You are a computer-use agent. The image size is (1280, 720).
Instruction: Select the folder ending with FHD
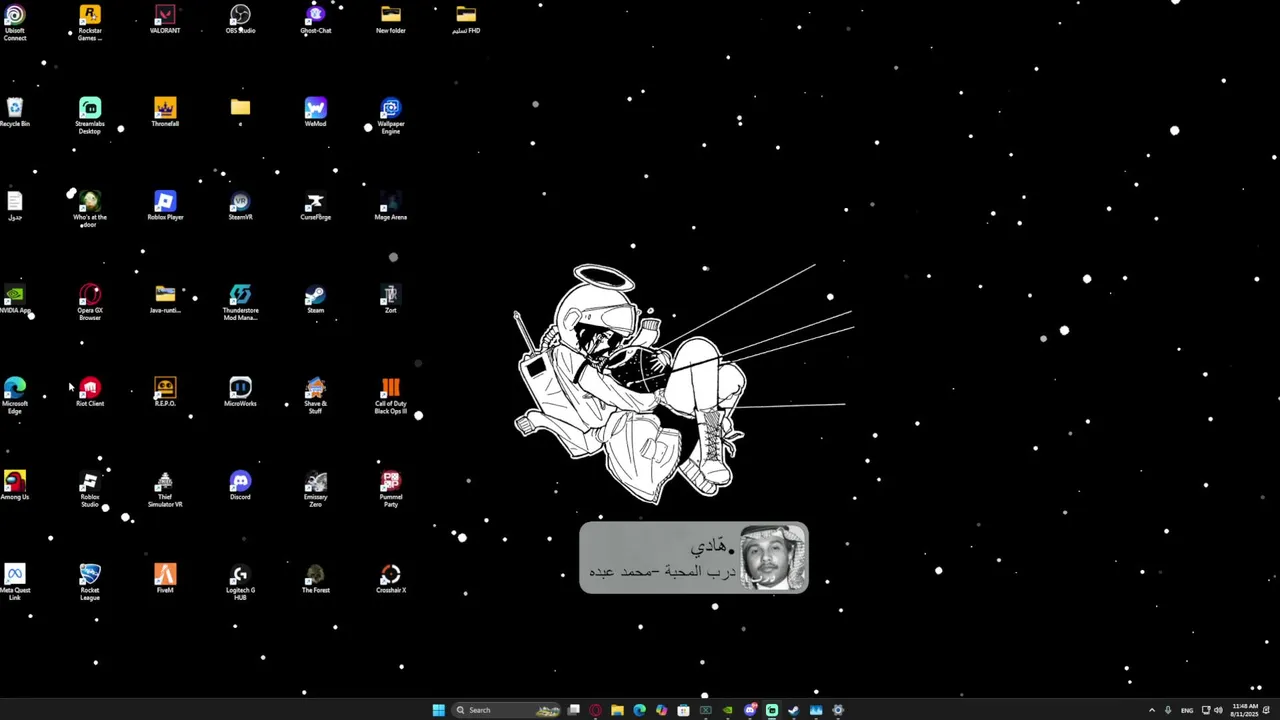466,20
